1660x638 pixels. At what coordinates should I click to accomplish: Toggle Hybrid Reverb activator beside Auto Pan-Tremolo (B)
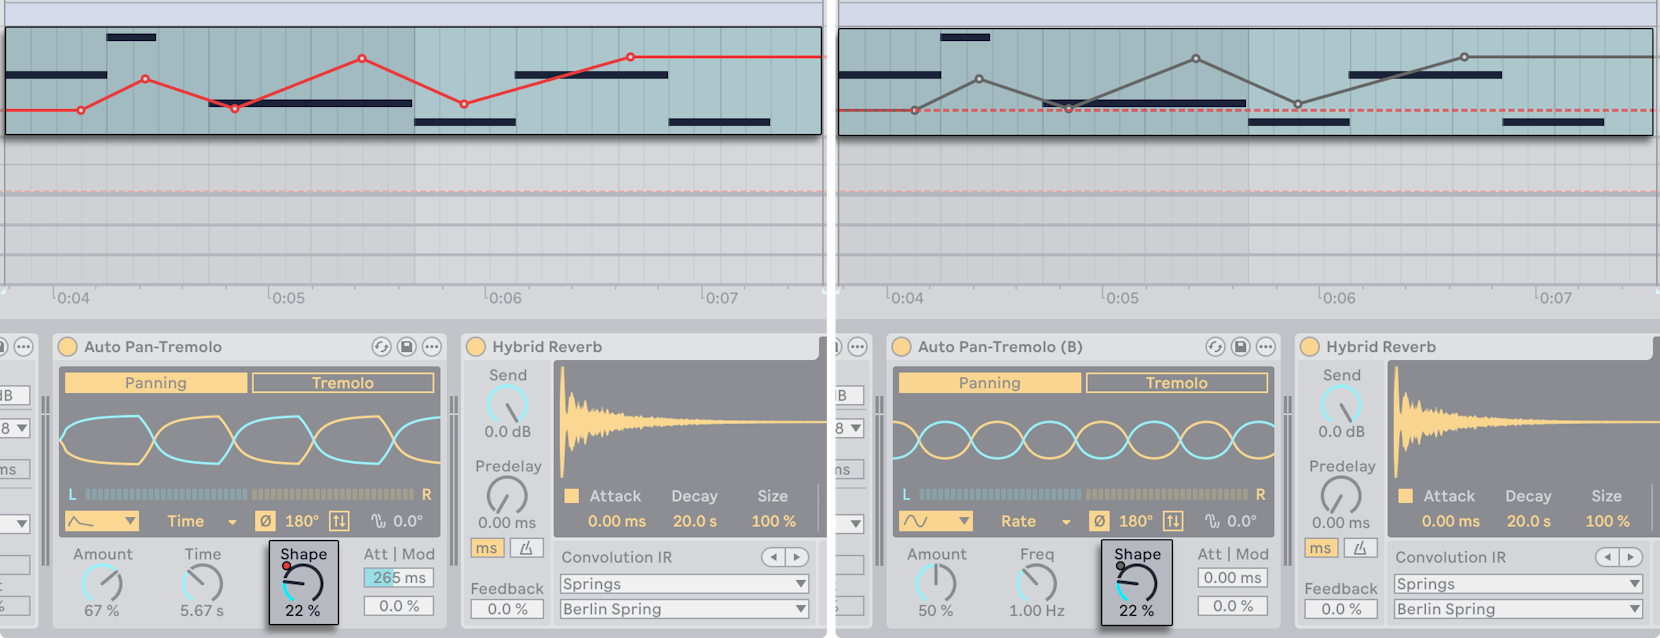coord(1309,347)
